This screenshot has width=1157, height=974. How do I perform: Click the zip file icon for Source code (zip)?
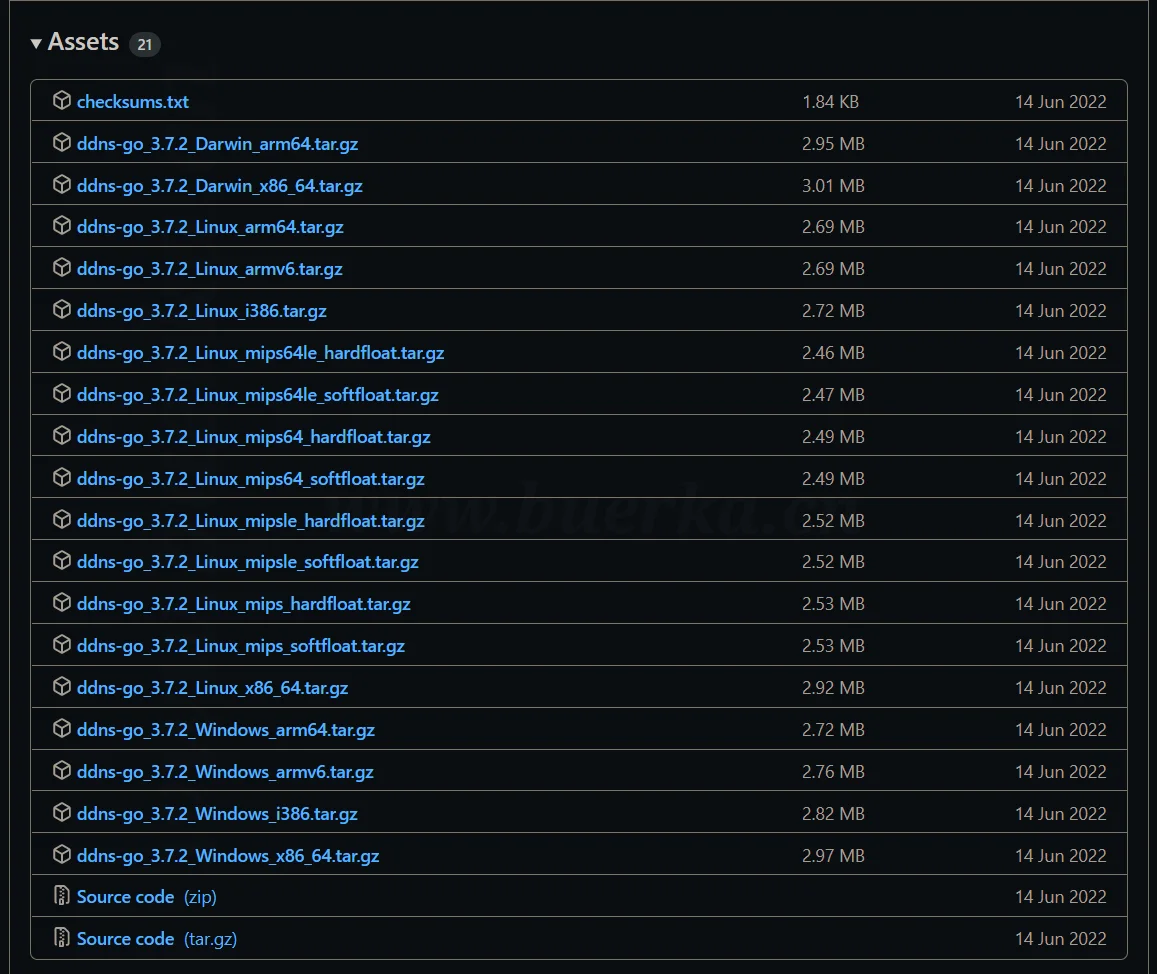point(62,897)
